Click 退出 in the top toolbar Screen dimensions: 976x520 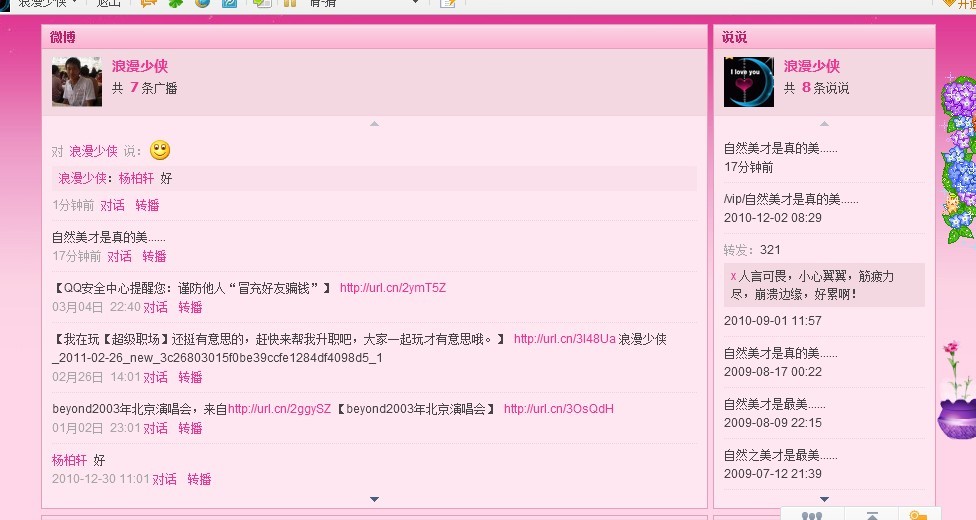coord(108,3)
